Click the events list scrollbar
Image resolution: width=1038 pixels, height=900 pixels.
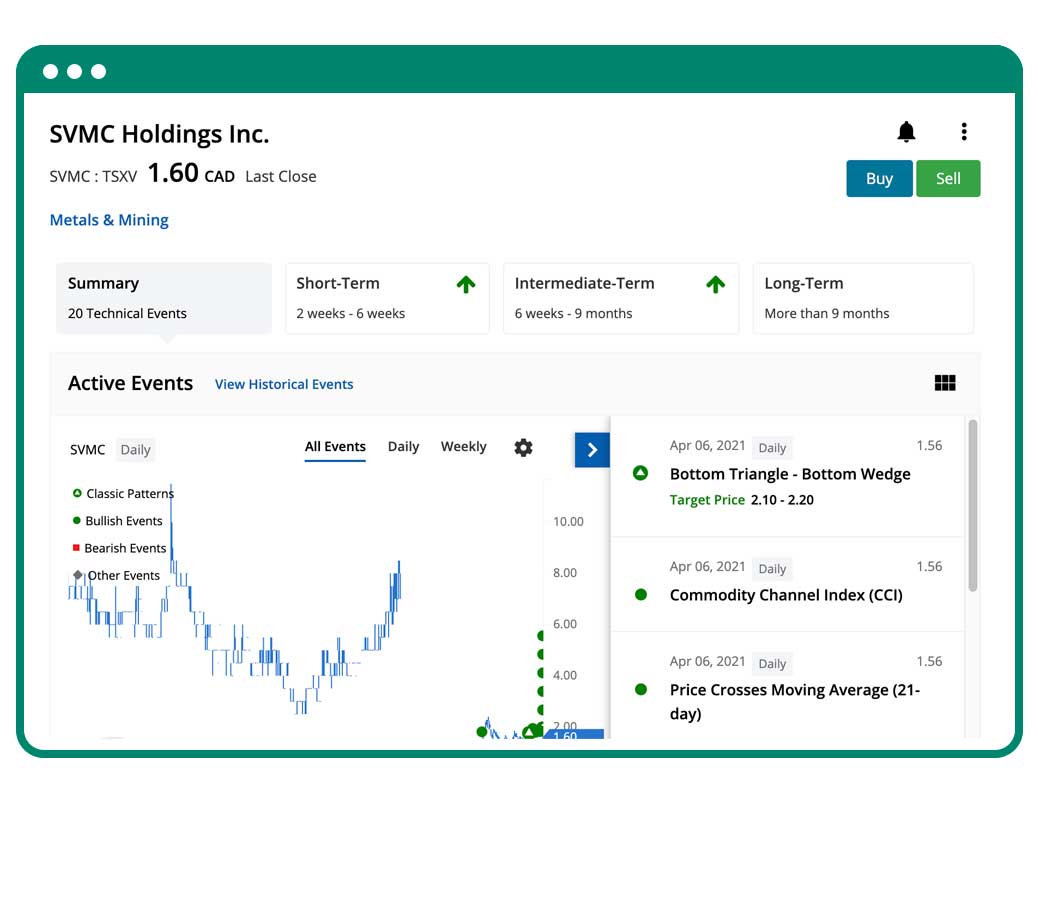pos(972,505)
